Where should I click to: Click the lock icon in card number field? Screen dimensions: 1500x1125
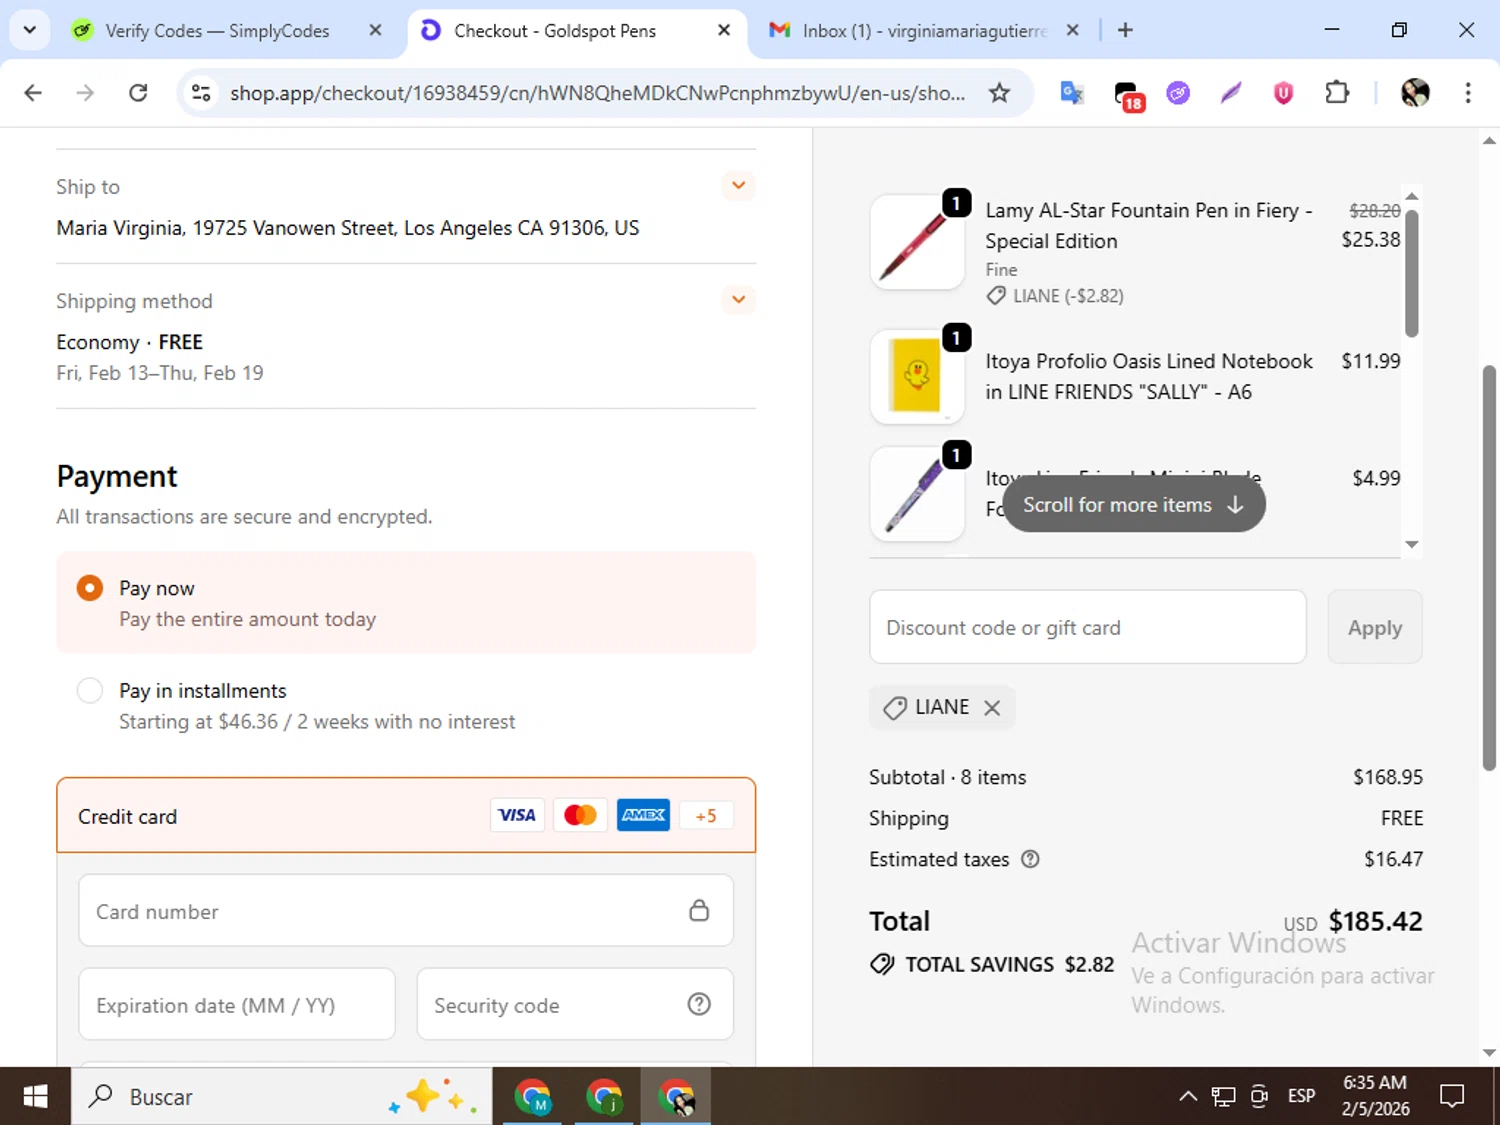(x=699, y=910)
